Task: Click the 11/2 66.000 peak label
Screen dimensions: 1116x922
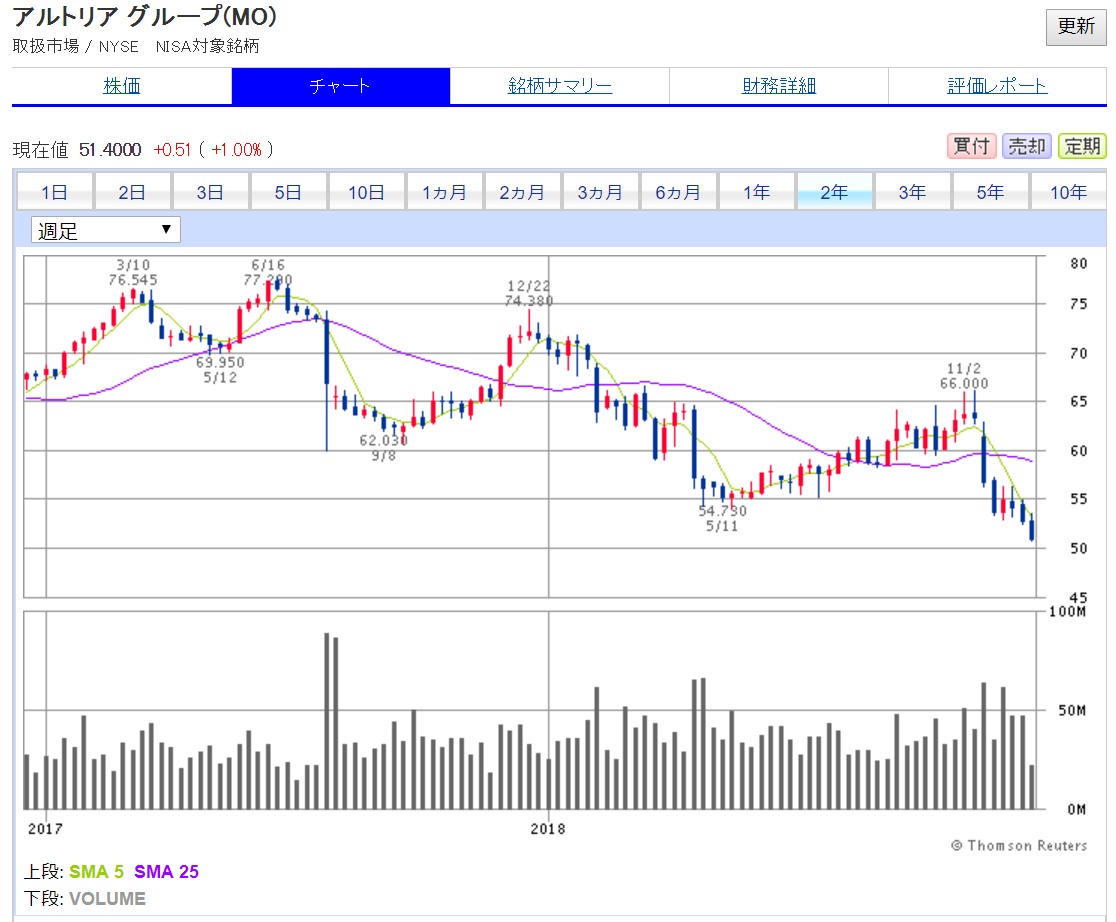Action: click(x=964, y=376)
